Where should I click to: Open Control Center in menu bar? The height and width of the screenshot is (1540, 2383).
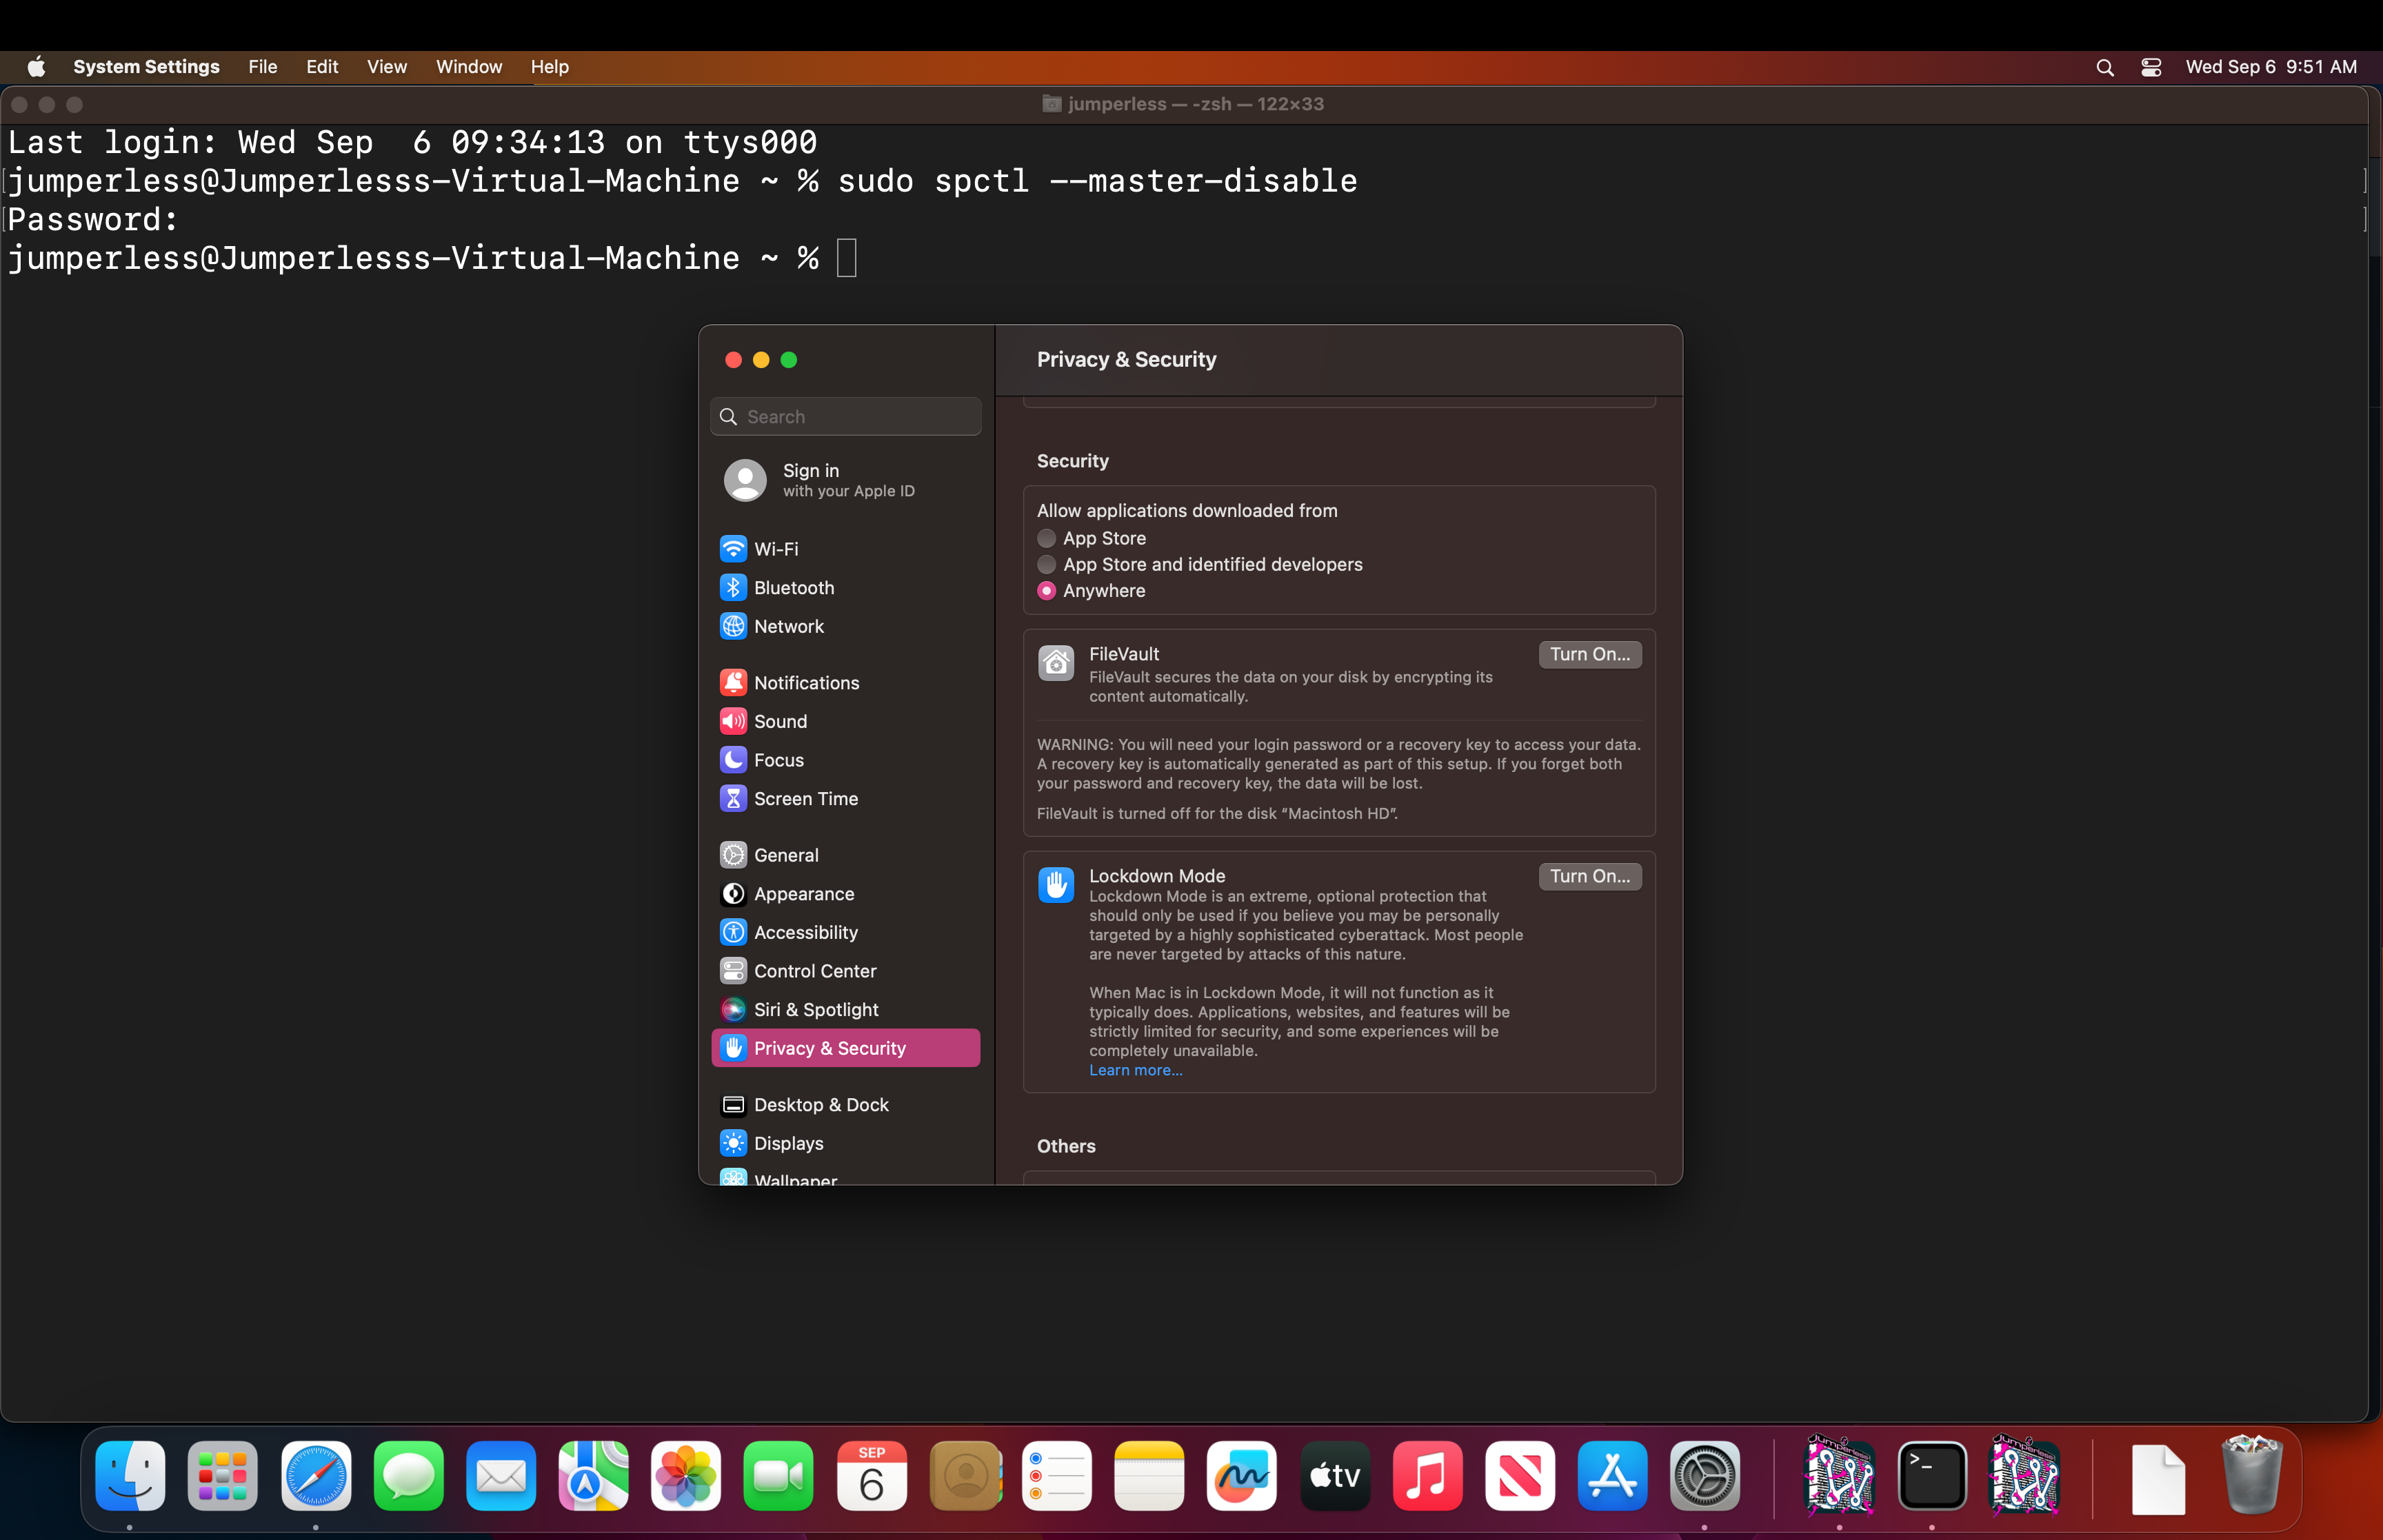click(x=2151, y=67)
